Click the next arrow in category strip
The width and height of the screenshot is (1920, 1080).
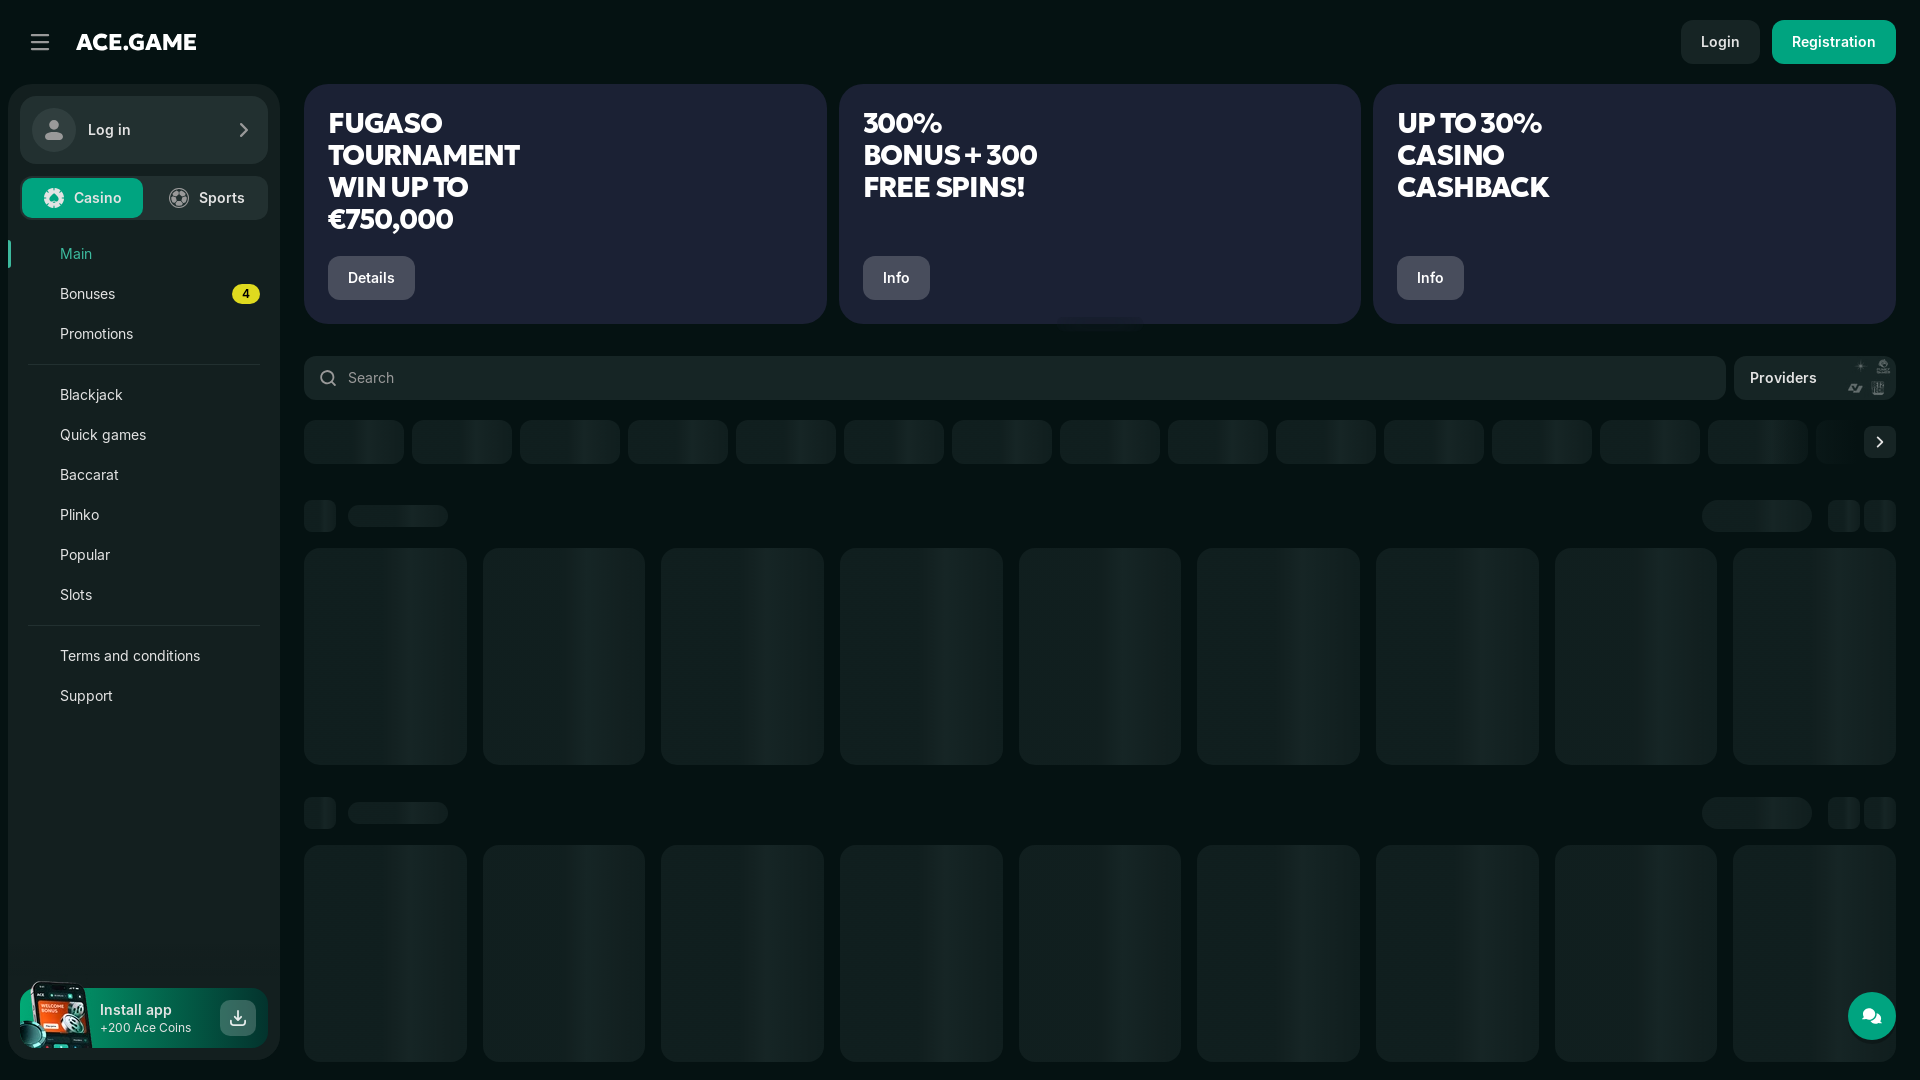(x=1880, y=442)
